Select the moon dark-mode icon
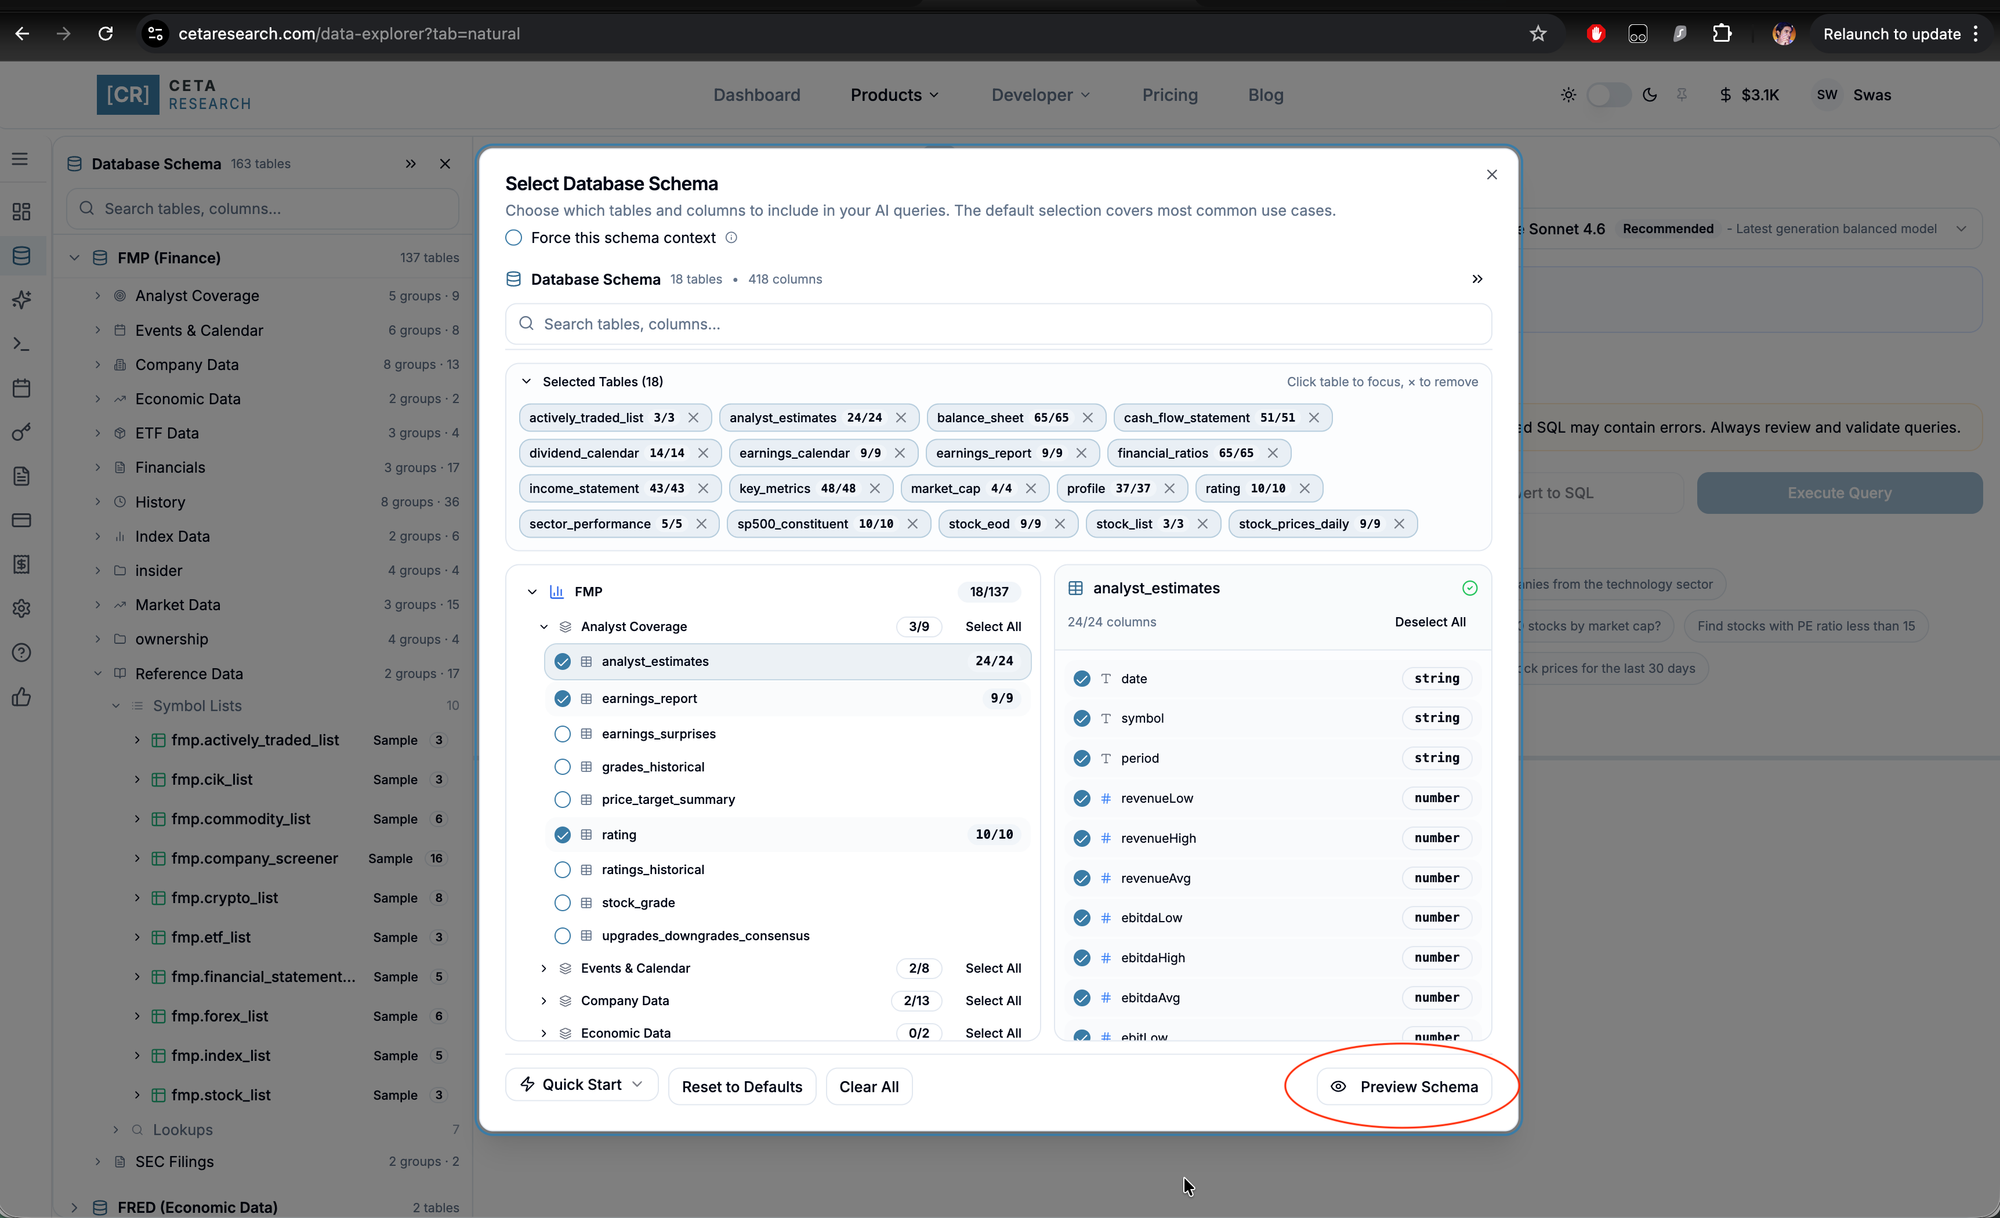2000x1218 pixels. pos(1650,95)
